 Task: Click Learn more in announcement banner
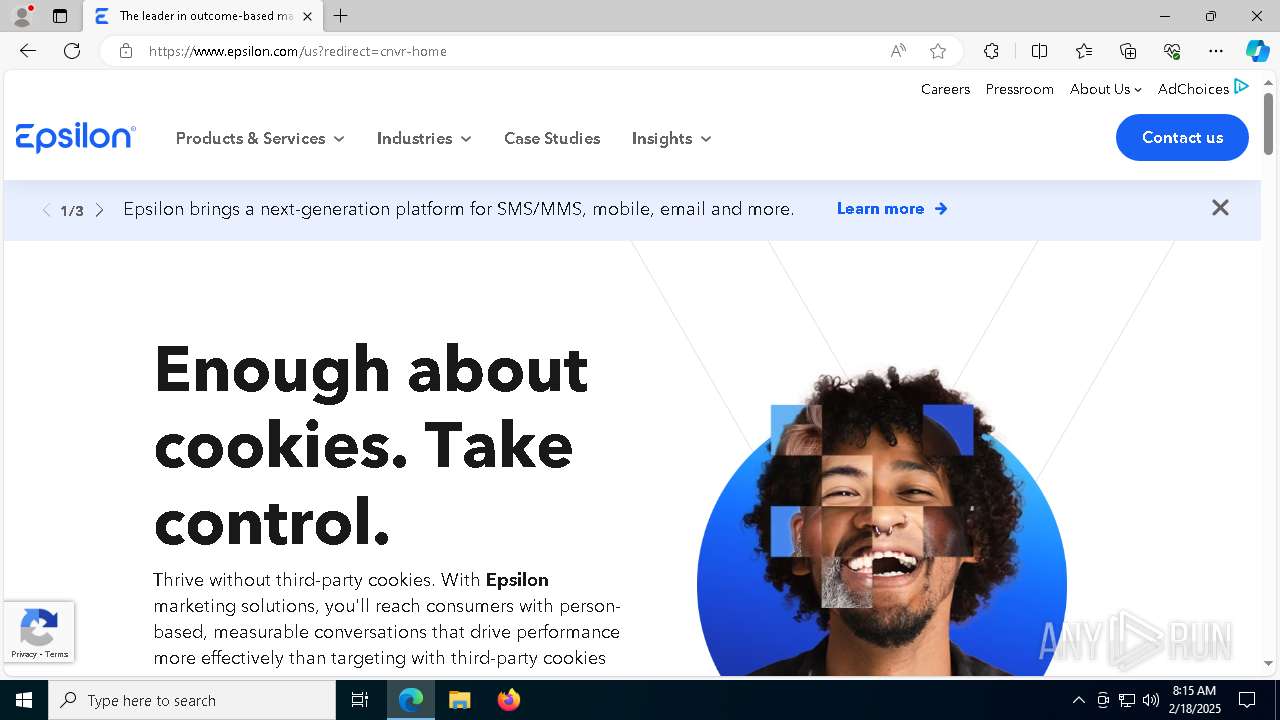pos(892,208)
